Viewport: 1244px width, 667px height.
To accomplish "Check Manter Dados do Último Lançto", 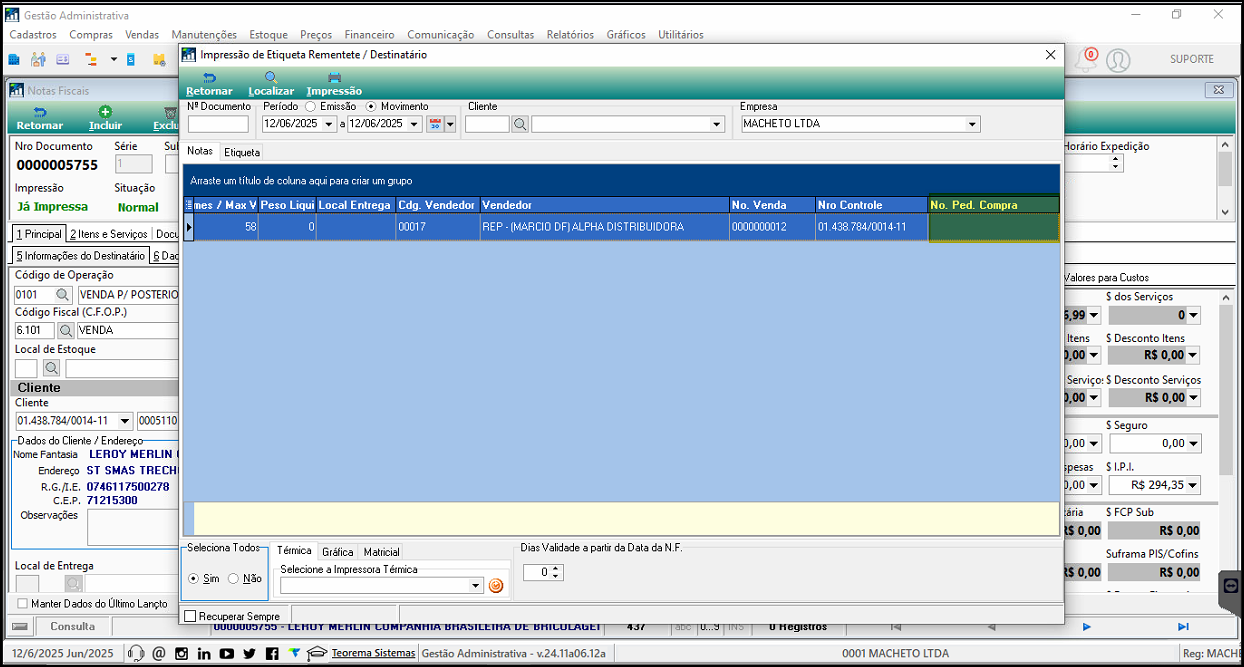I will [x=24, y=603].
